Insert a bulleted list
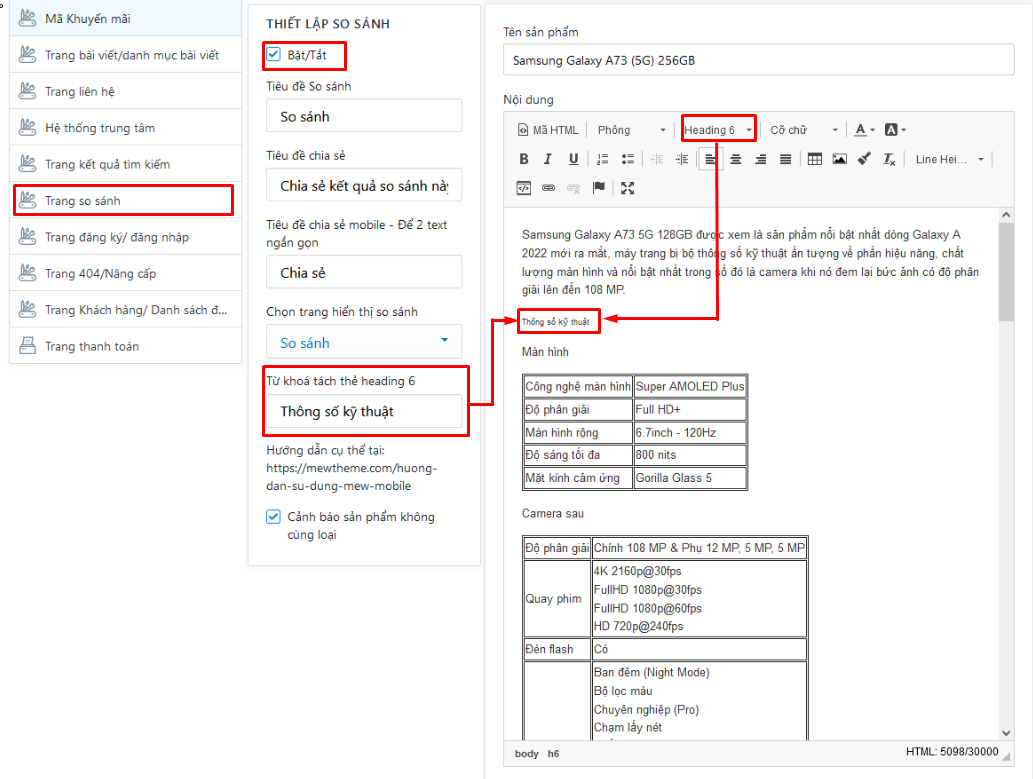 (x=628, y=159)
